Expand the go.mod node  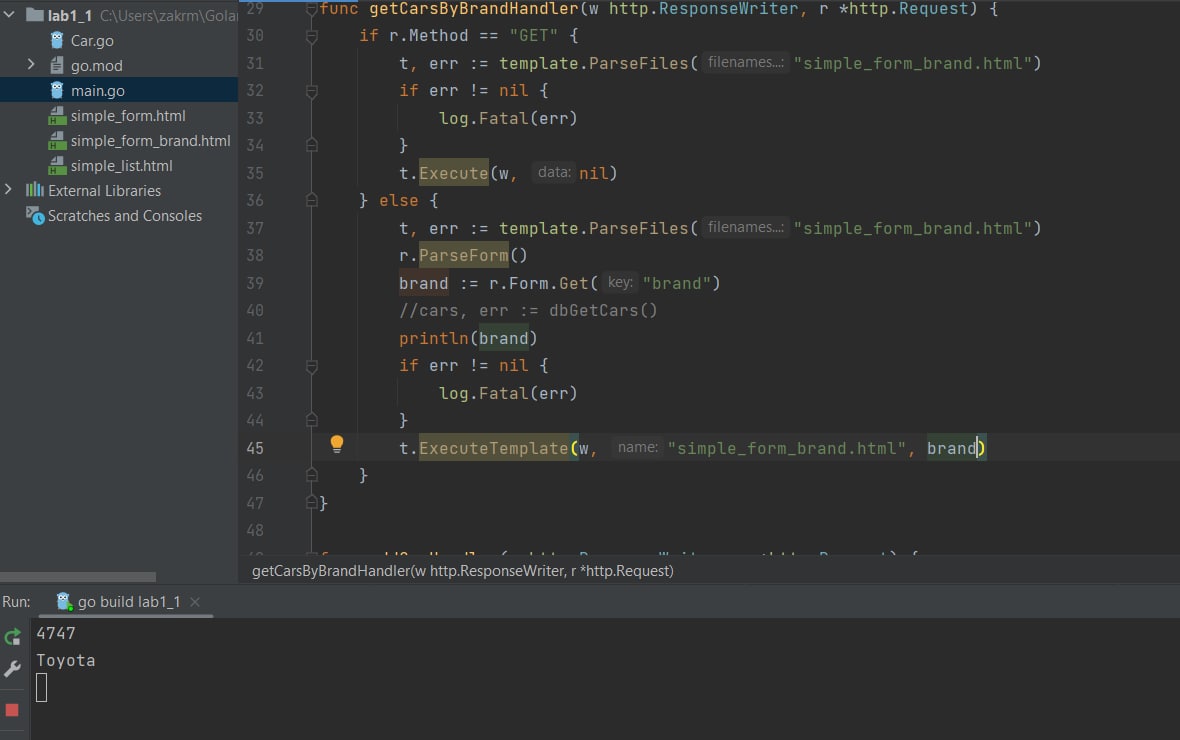[31, 65]
